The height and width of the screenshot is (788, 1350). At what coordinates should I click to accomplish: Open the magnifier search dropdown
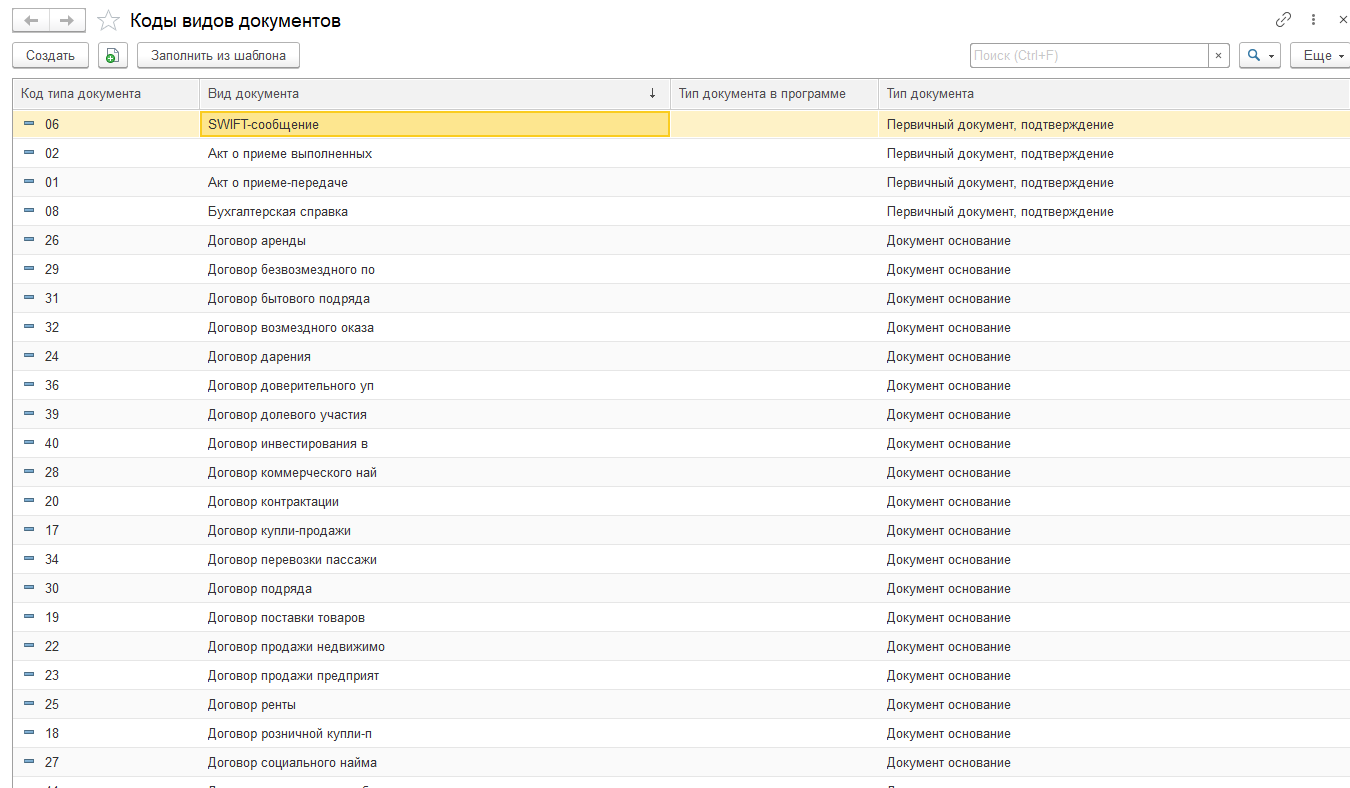(1260, 56)
